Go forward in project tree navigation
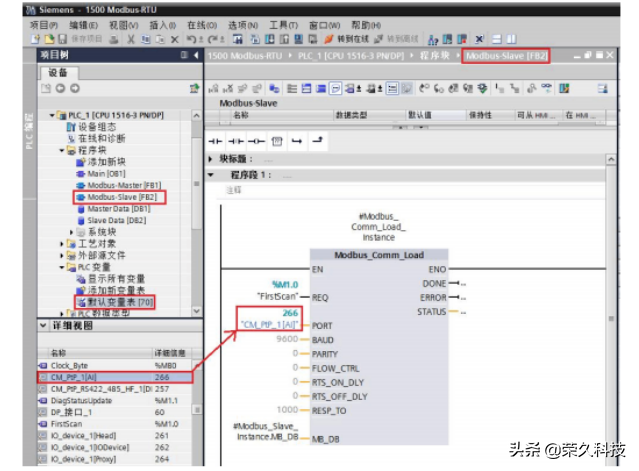 click(75, 88)
